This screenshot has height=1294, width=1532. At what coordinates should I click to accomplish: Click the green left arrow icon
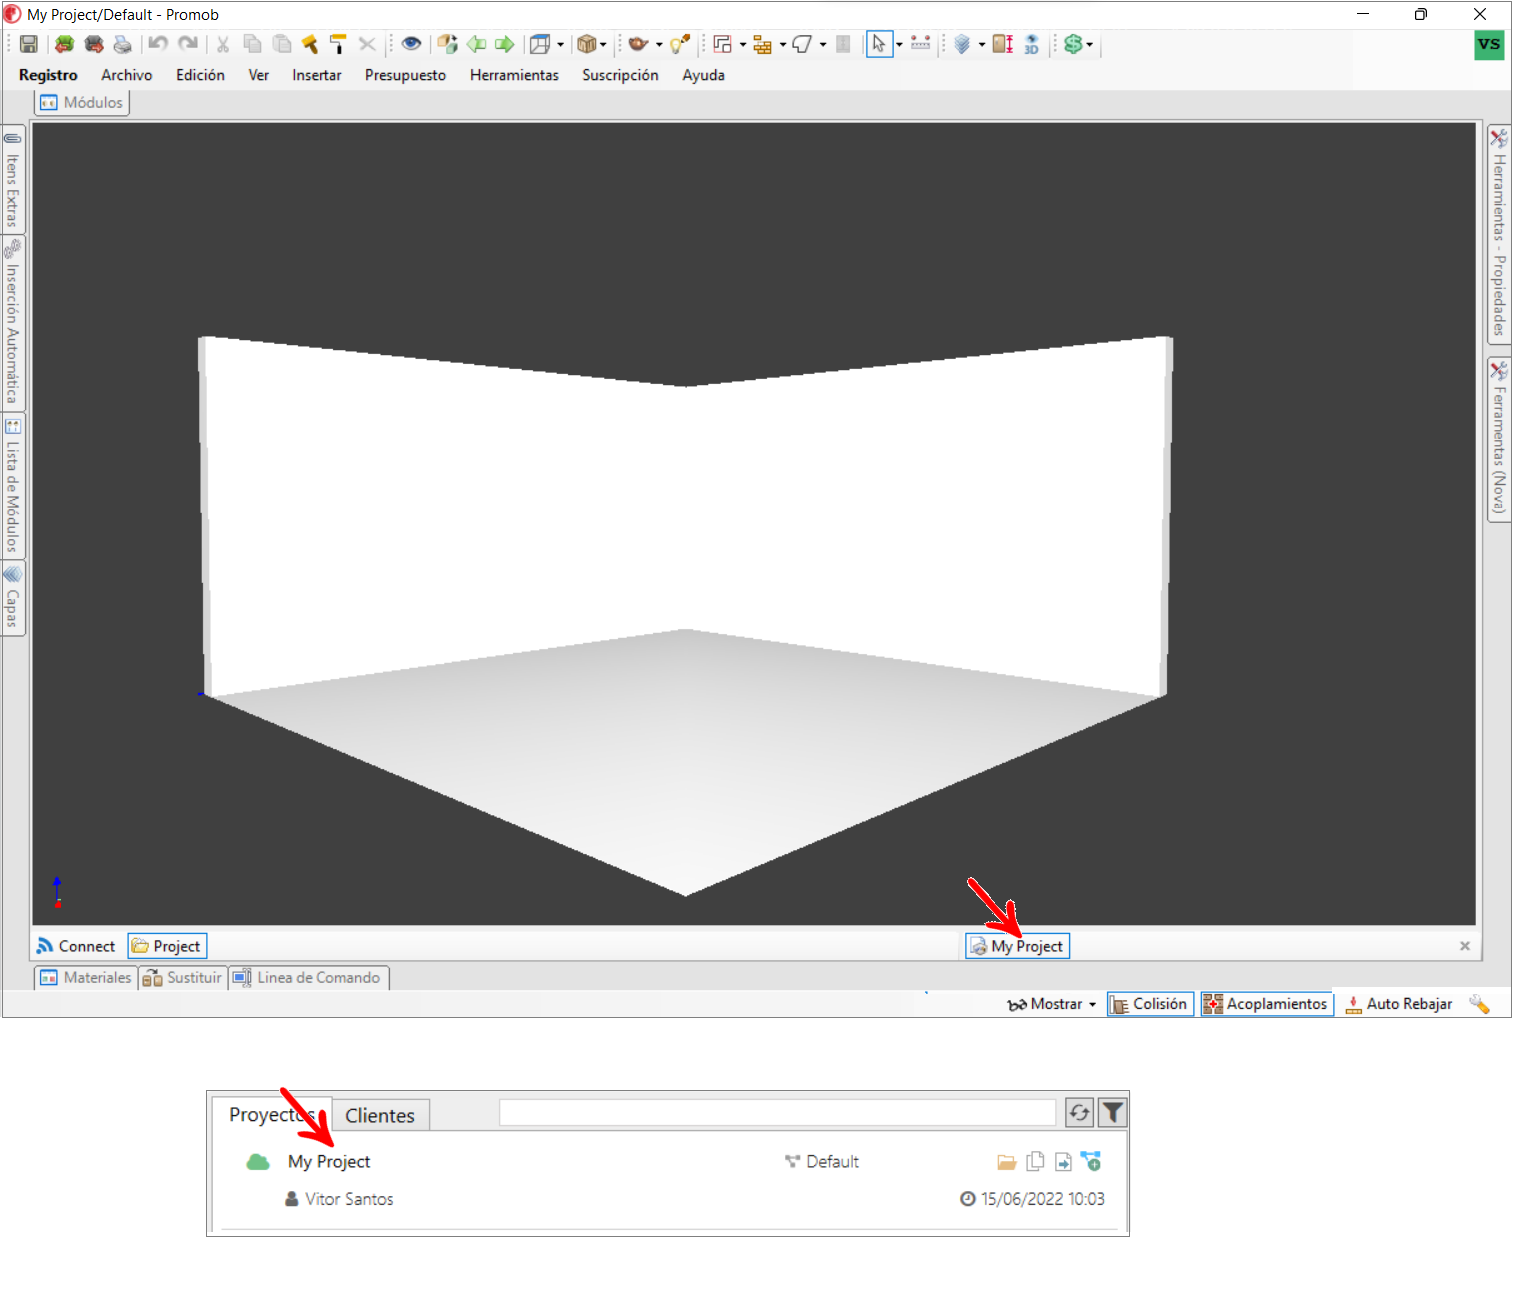click(x=477, y=44)
